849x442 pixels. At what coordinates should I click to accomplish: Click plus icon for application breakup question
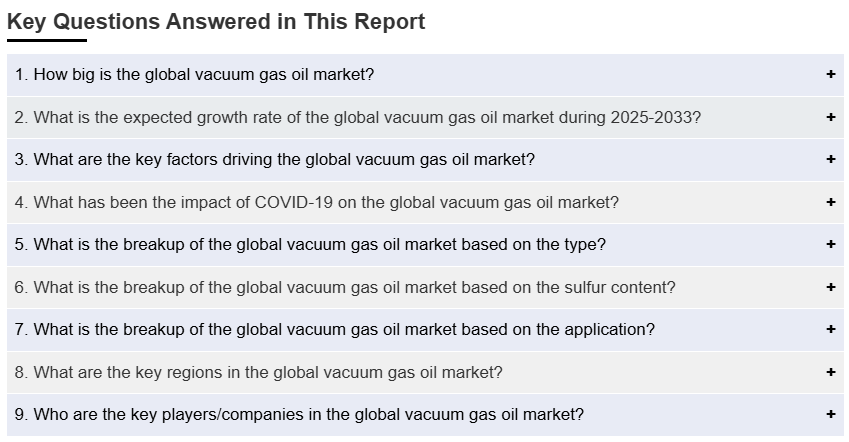coord(831,329)
